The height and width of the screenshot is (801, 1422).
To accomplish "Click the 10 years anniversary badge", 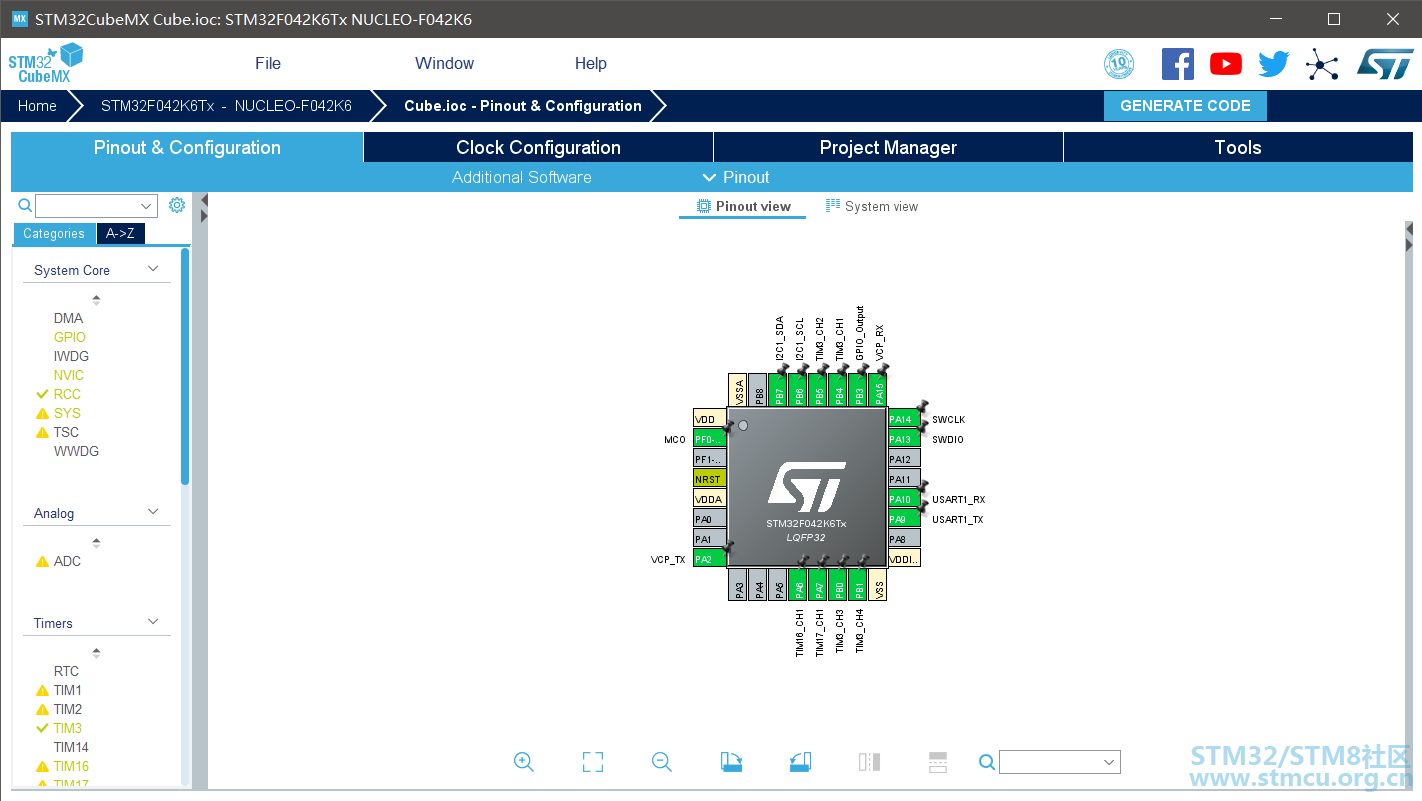I will pyautogui.click(x=1118, y=64).
